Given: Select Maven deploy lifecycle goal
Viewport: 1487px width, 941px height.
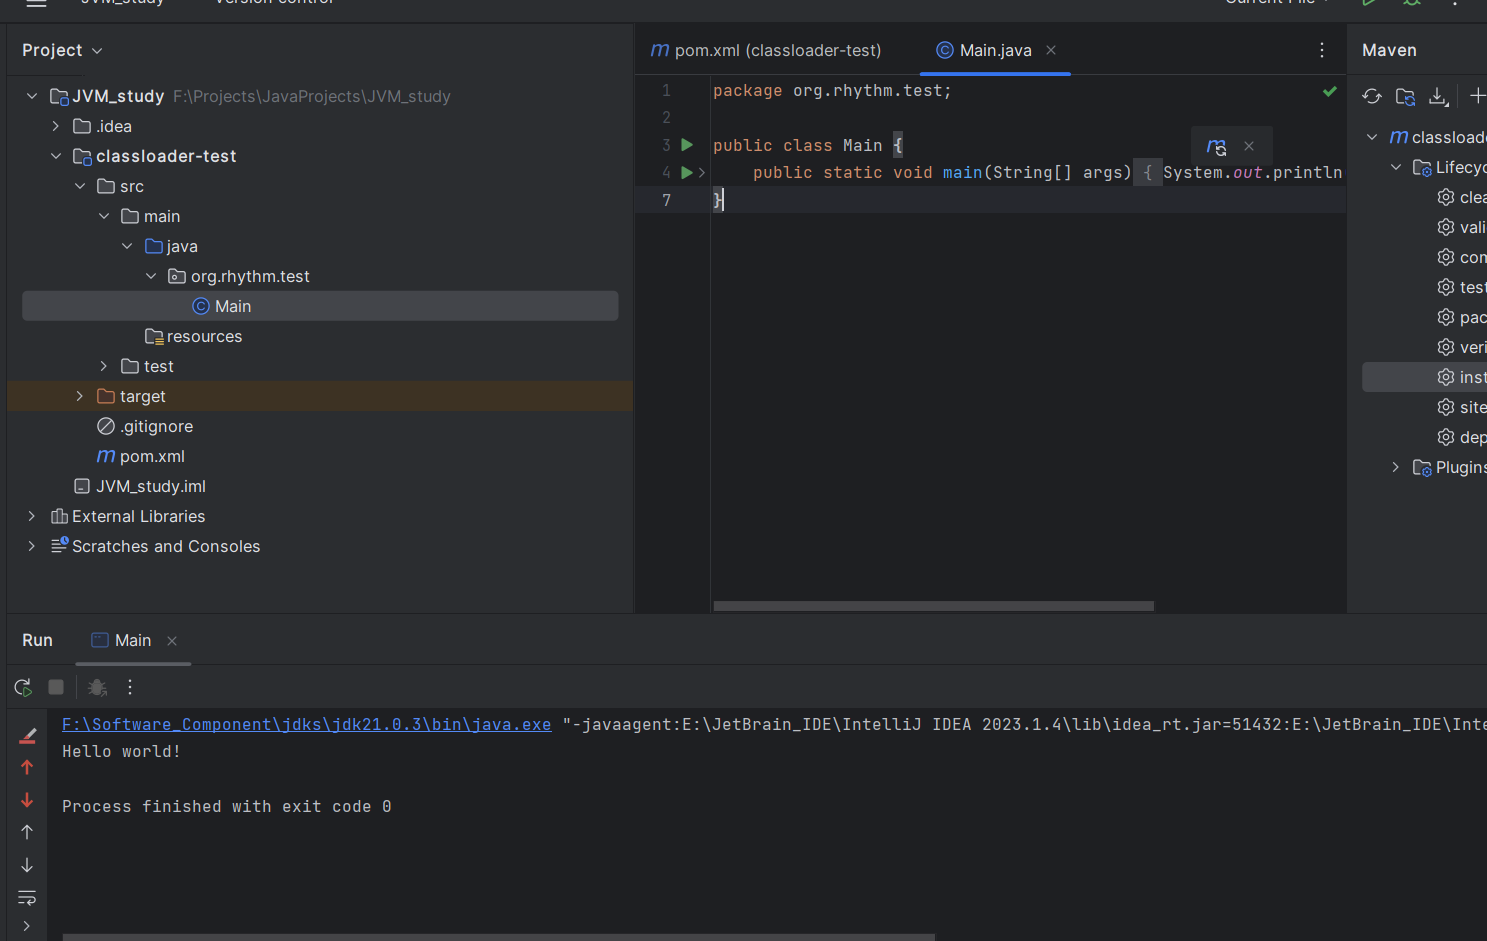Looking at the screenshot, I should coord(1461,437).
